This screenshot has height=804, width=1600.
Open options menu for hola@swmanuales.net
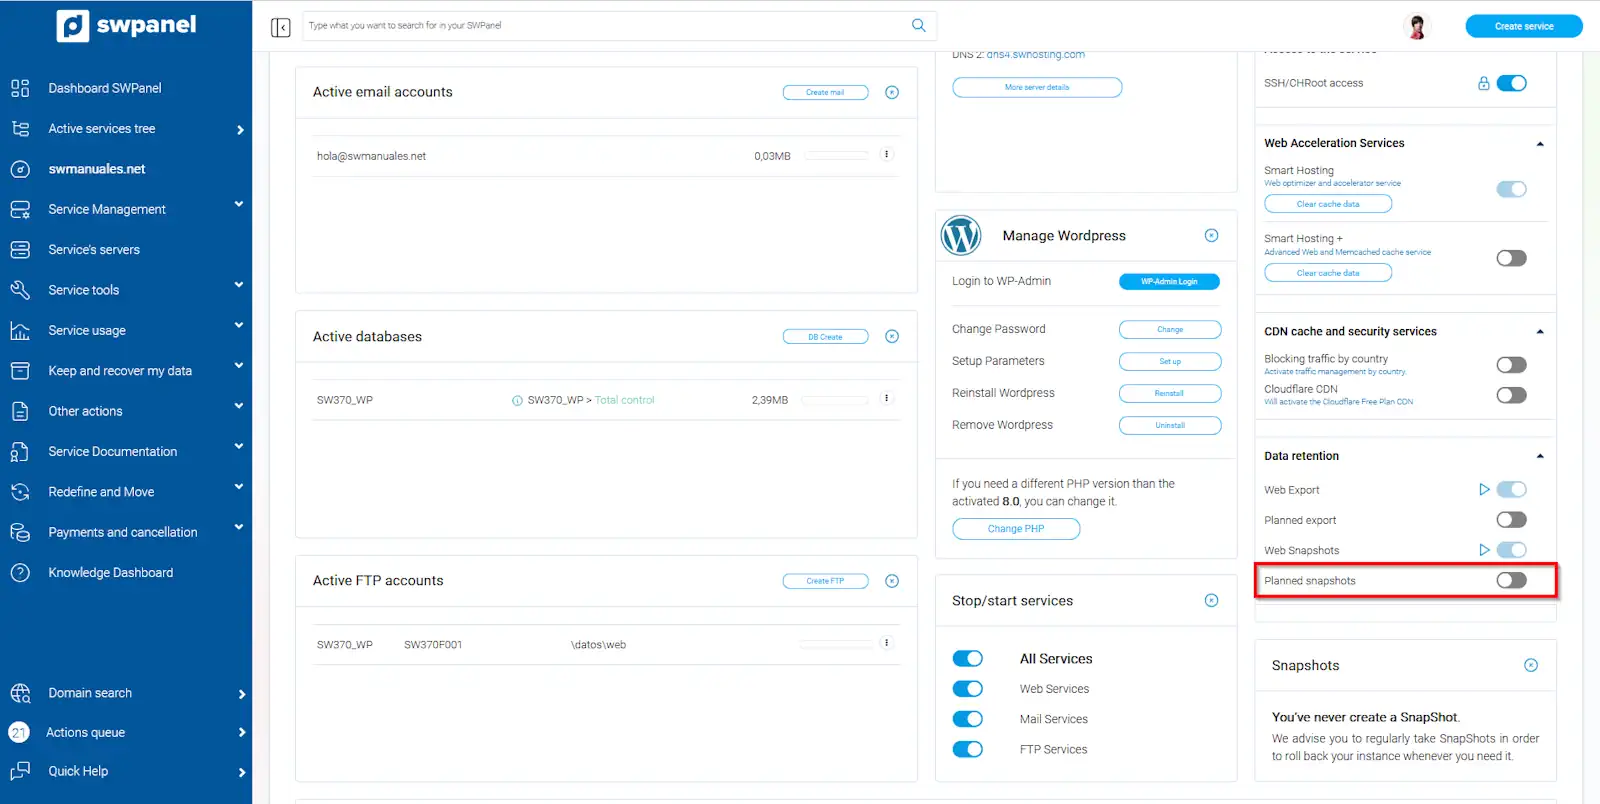(886, 155)
